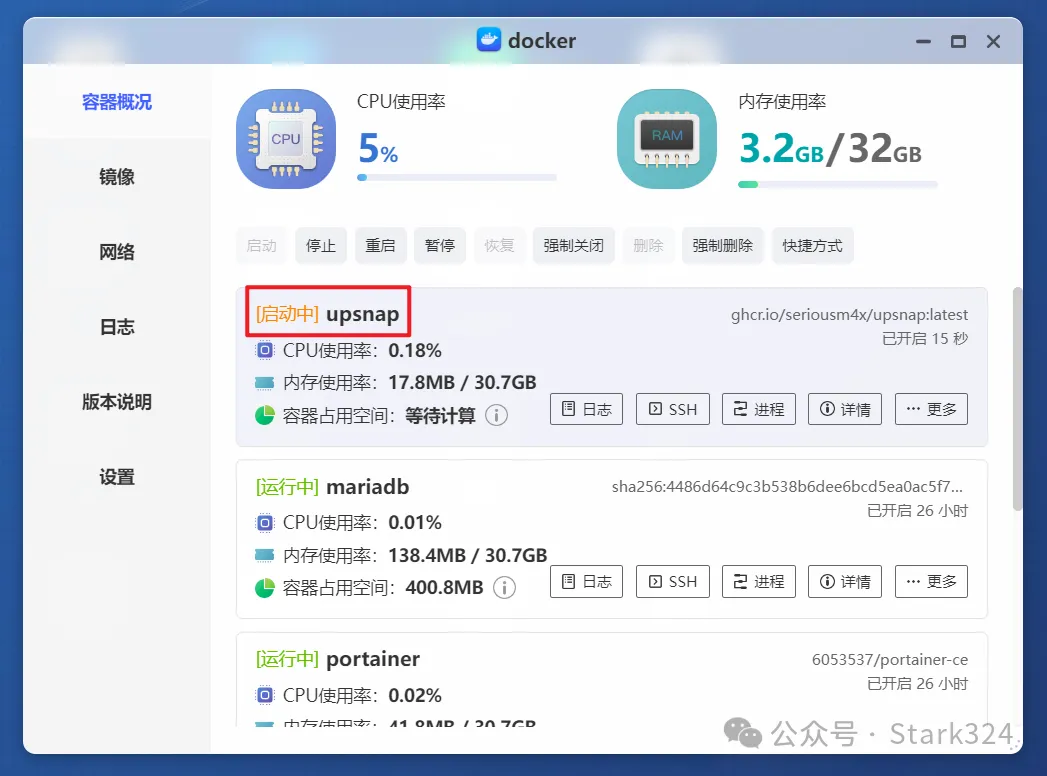Open 版本说明 page
Screen dimensions: 1047x776
pos(117,402)
